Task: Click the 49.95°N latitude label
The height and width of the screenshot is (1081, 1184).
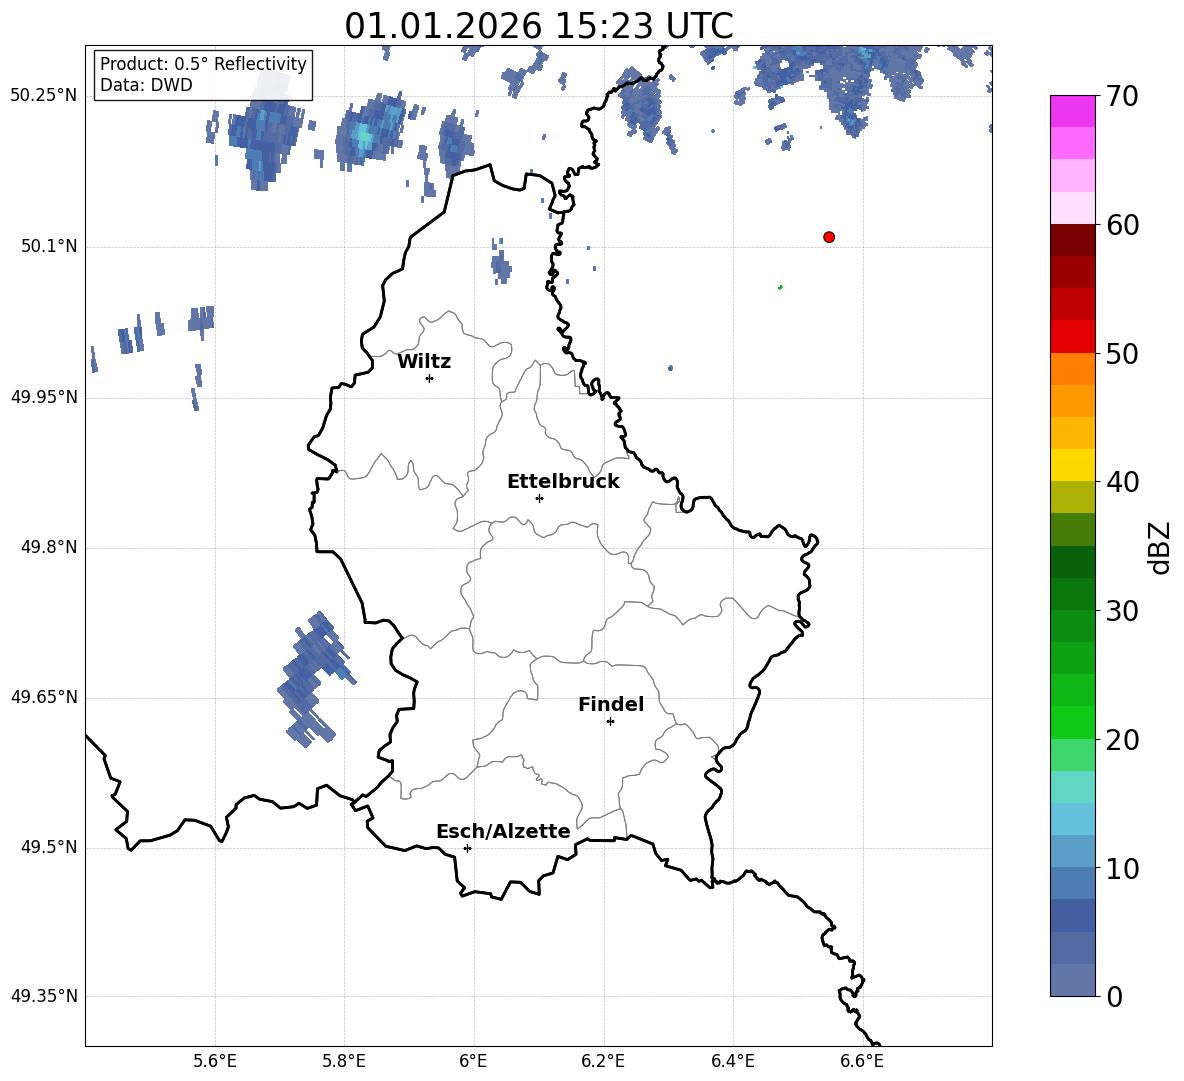Action: (44, 396)
